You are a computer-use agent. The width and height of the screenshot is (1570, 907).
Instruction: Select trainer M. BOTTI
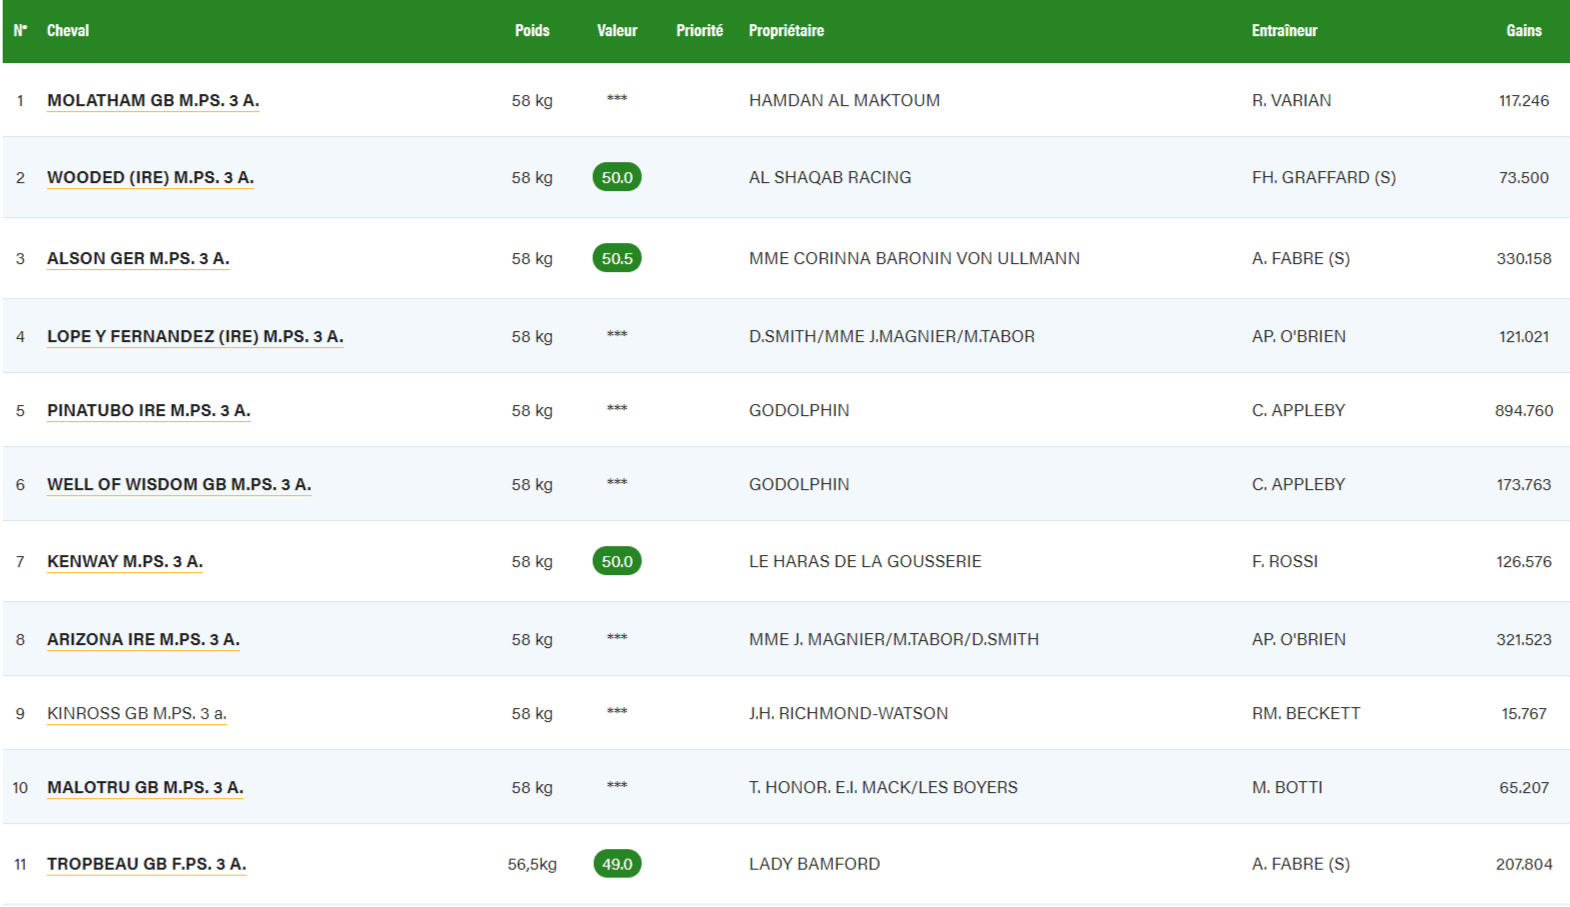coord(1287,788)
